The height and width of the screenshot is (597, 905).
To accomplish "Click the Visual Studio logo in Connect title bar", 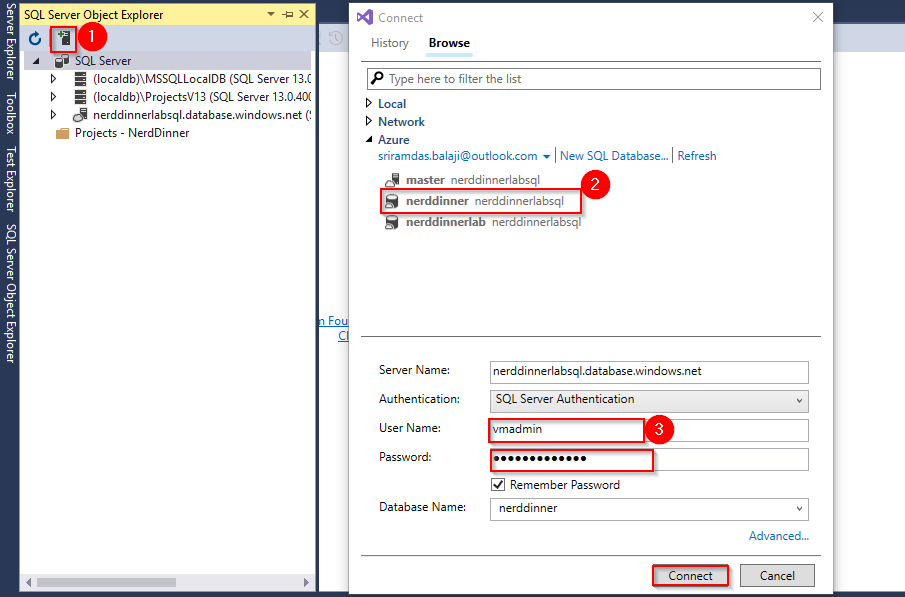I will pos(365,17).
